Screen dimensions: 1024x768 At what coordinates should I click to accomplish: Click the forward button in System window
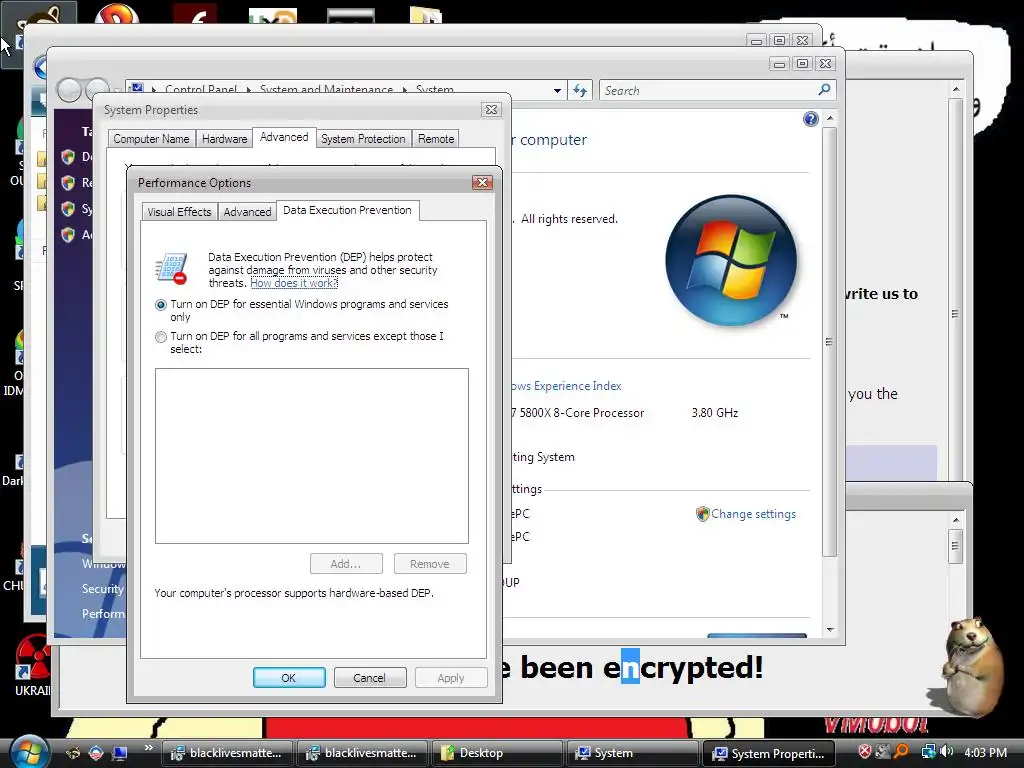[x=97, y=90]
